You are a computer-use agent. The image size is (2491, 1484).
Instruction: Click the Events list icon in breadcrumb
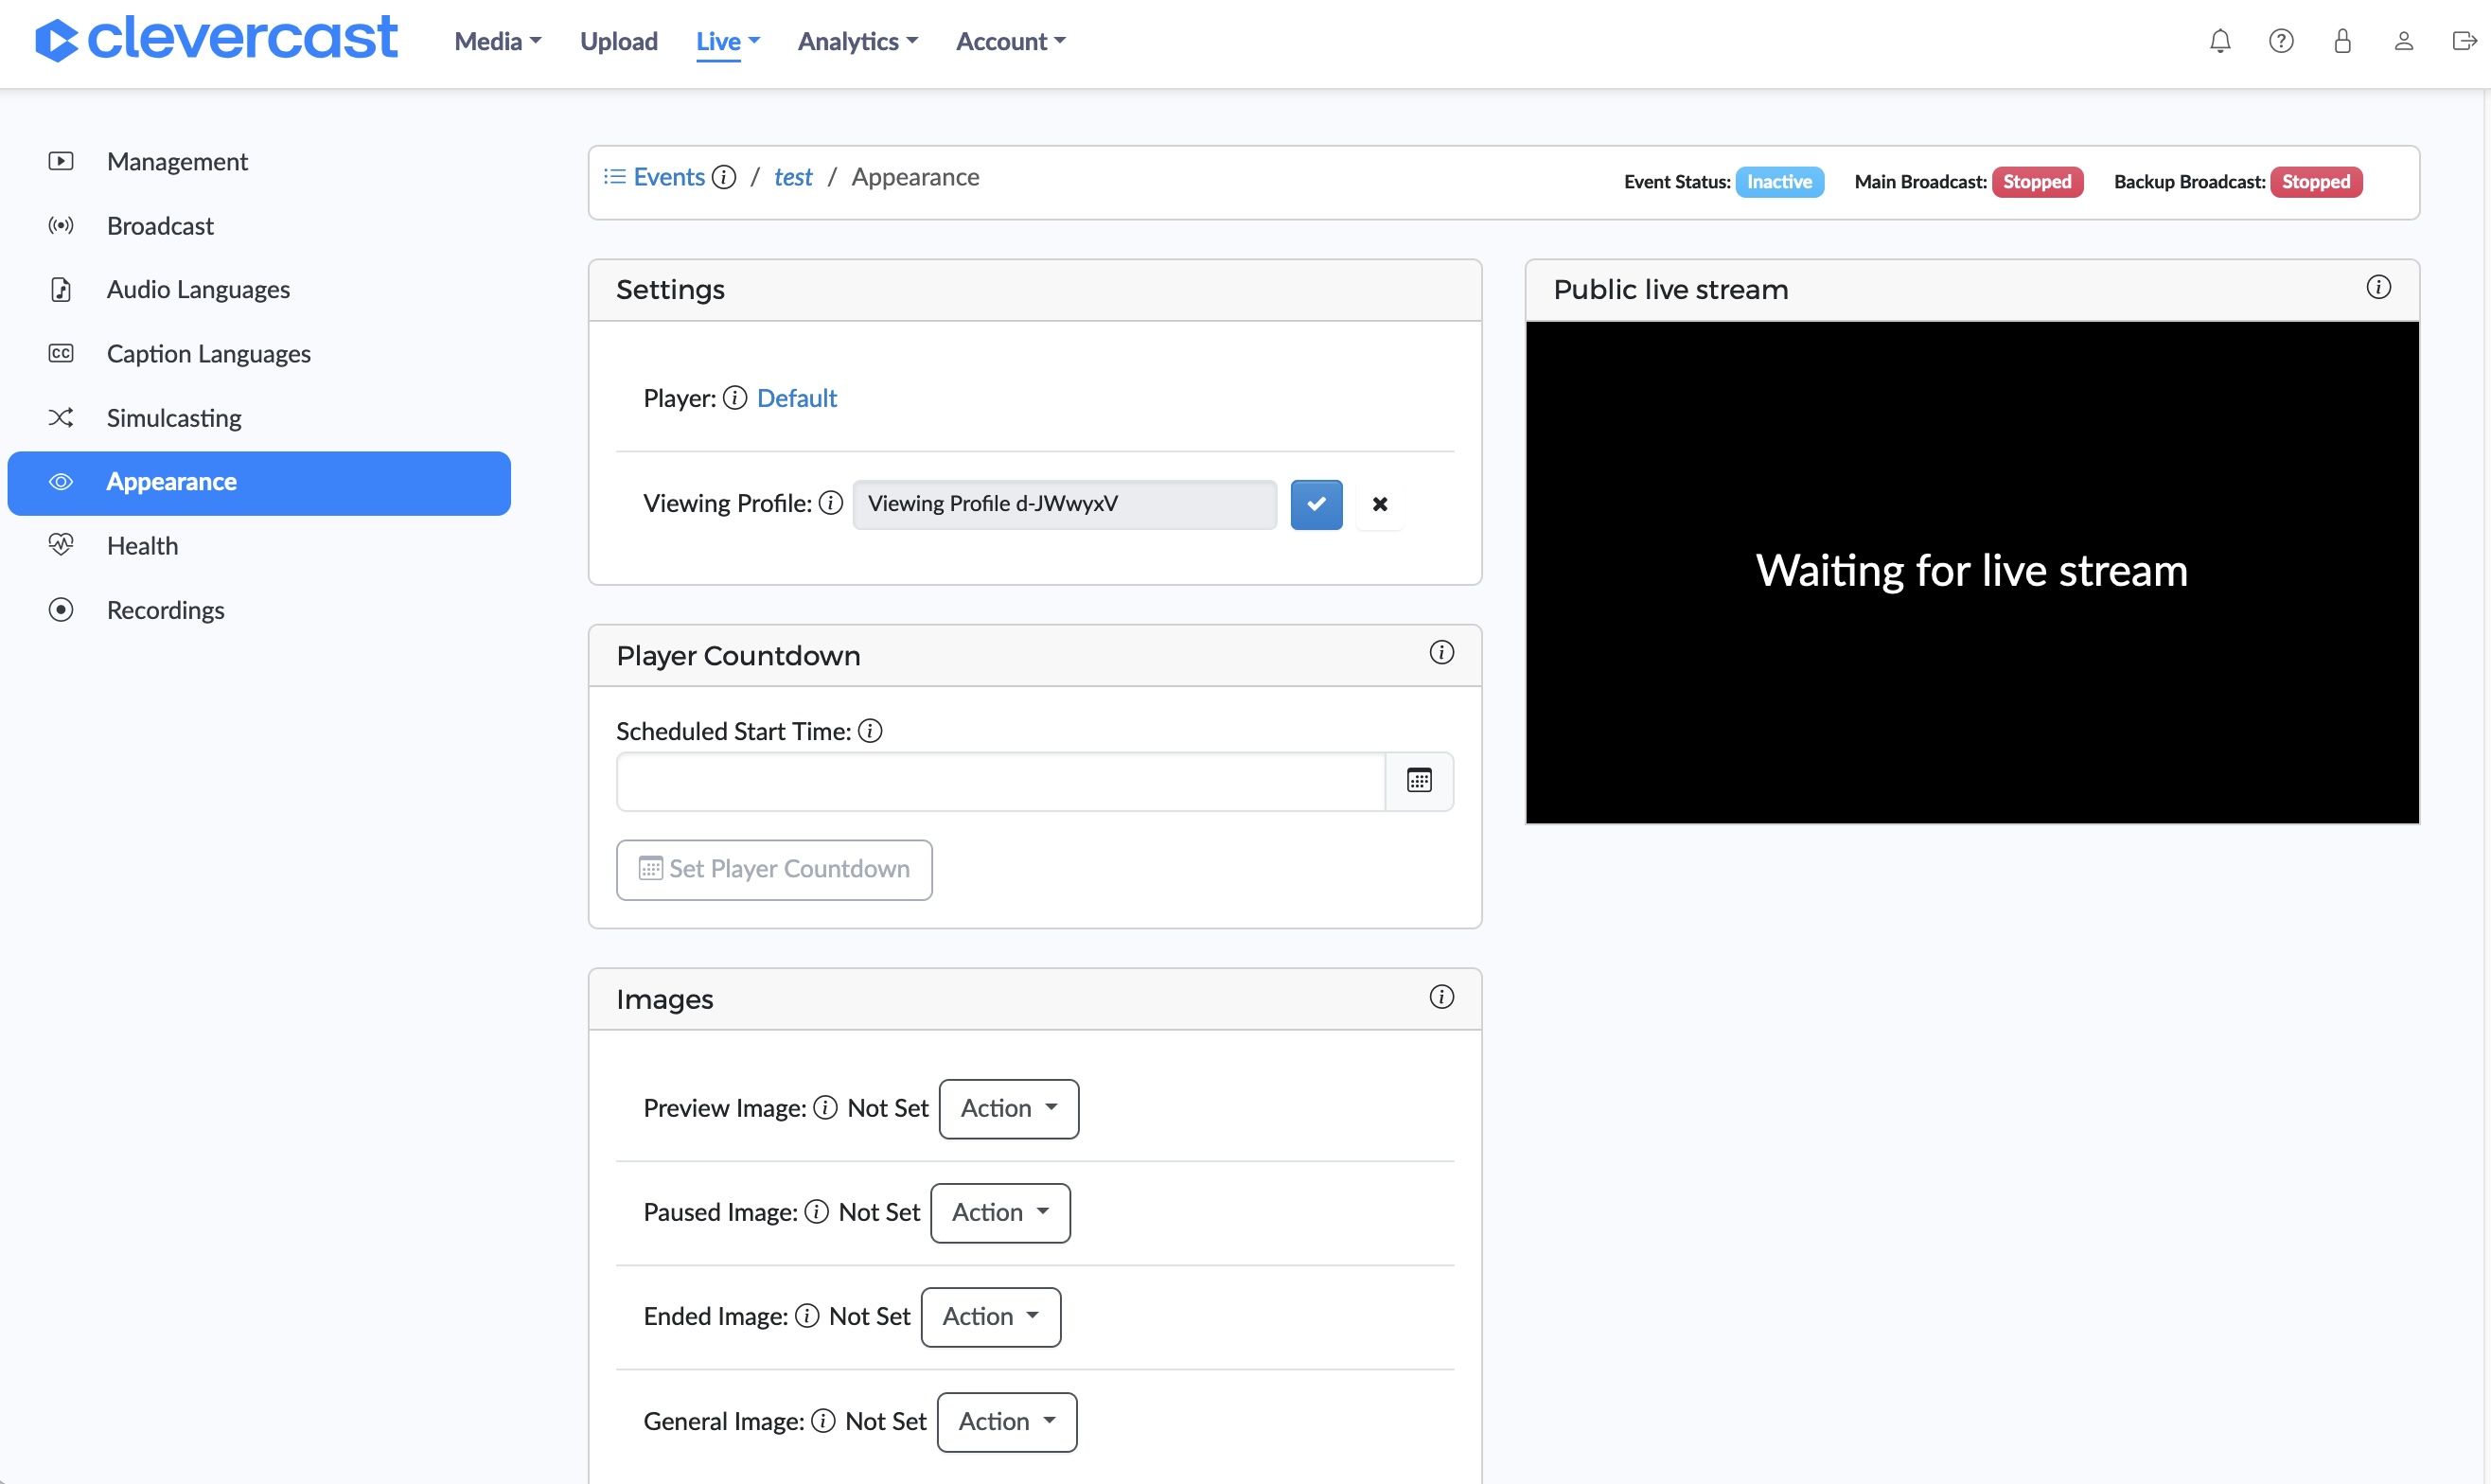pos(614,177)
